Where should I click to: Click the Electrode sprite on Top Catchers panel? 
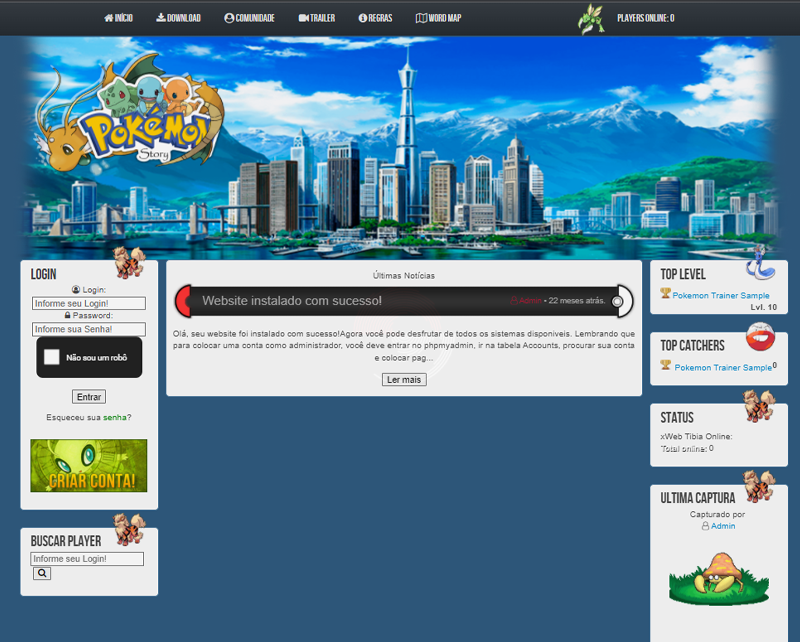760,337
